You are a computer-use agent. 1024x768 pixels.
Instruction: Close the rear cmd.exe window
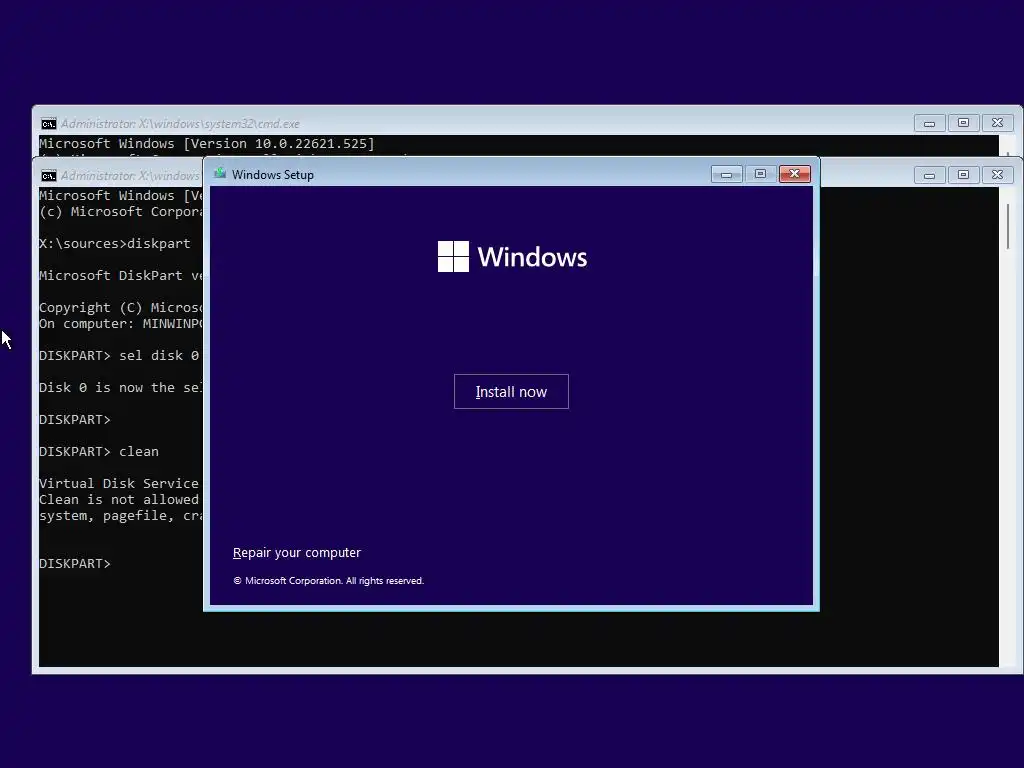997,123
